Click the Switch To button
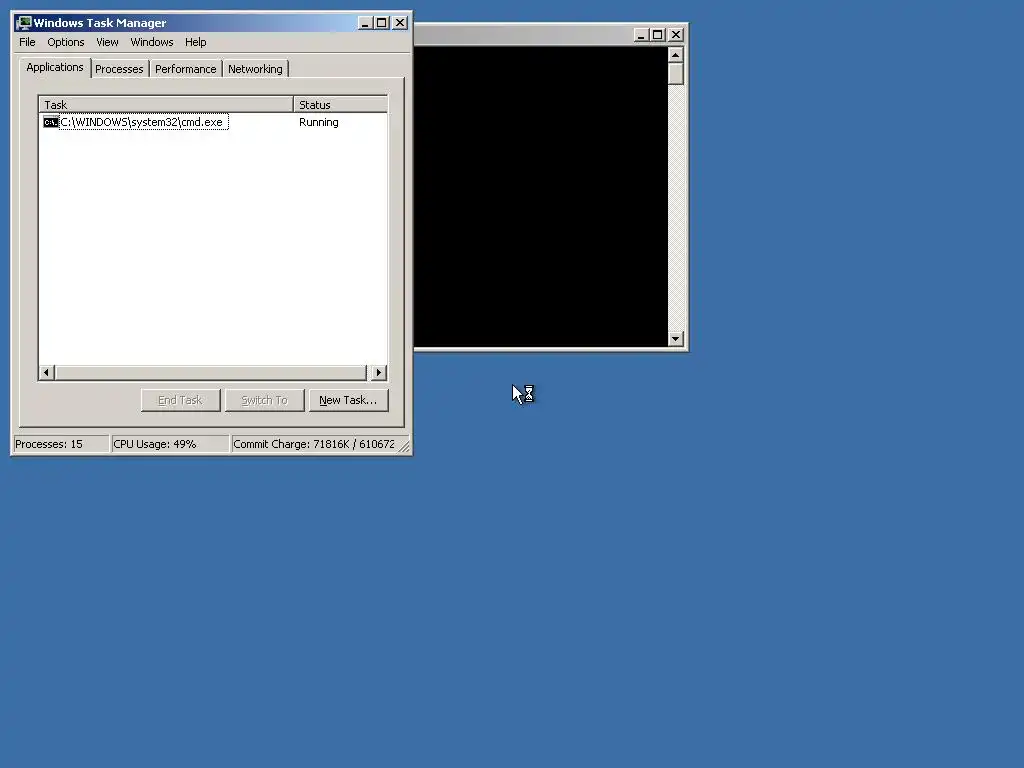1024x768 pixels. point(264,400)
